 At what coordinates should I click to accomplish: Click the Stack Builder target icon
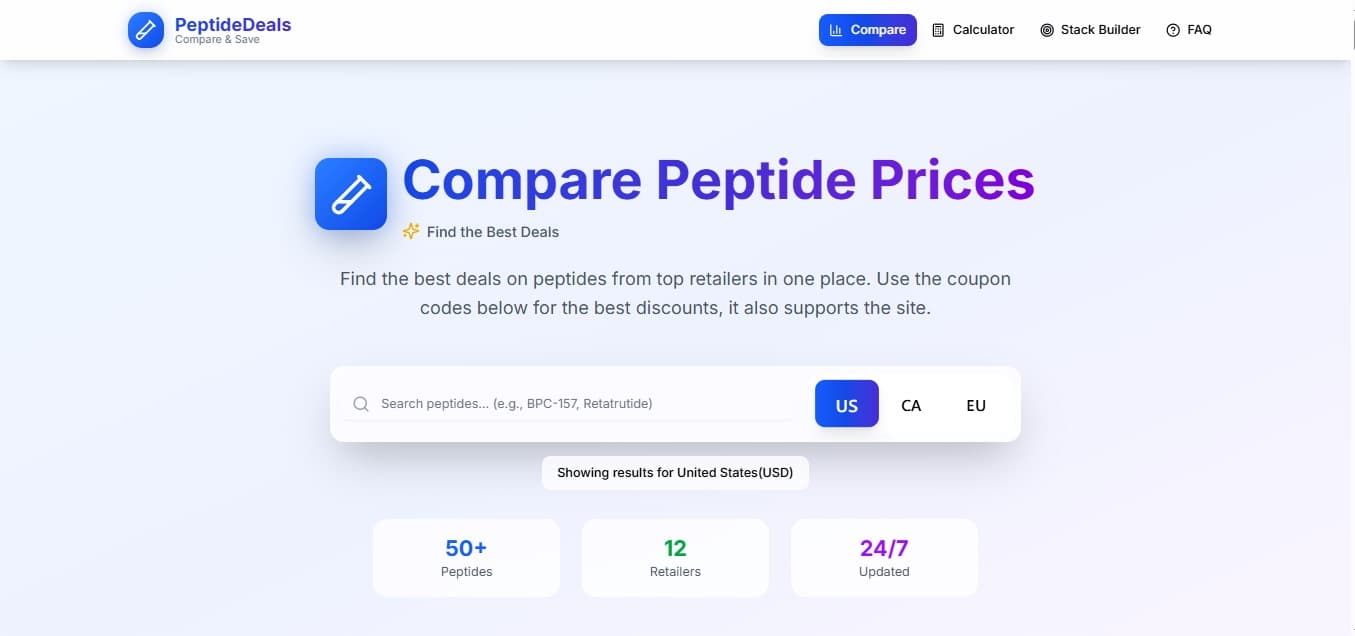tap(1046, 30)
